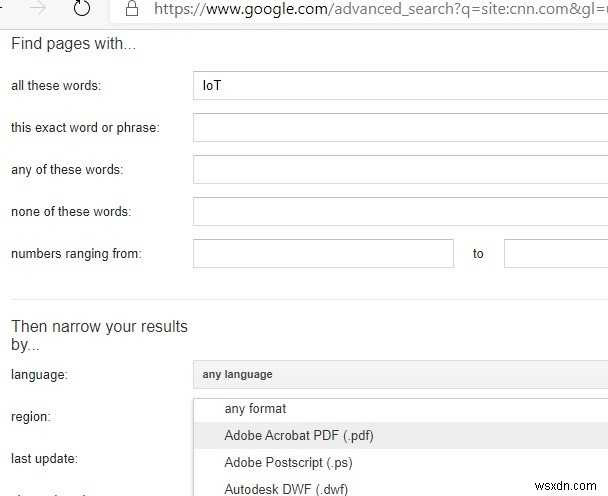
Task: Choose 'Adobe Postscript (.ps)' option
Action: [401, 463]
